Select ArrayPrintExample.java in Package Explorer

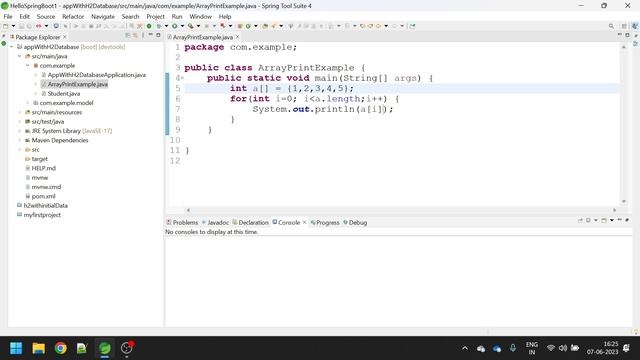coord(78,84)
